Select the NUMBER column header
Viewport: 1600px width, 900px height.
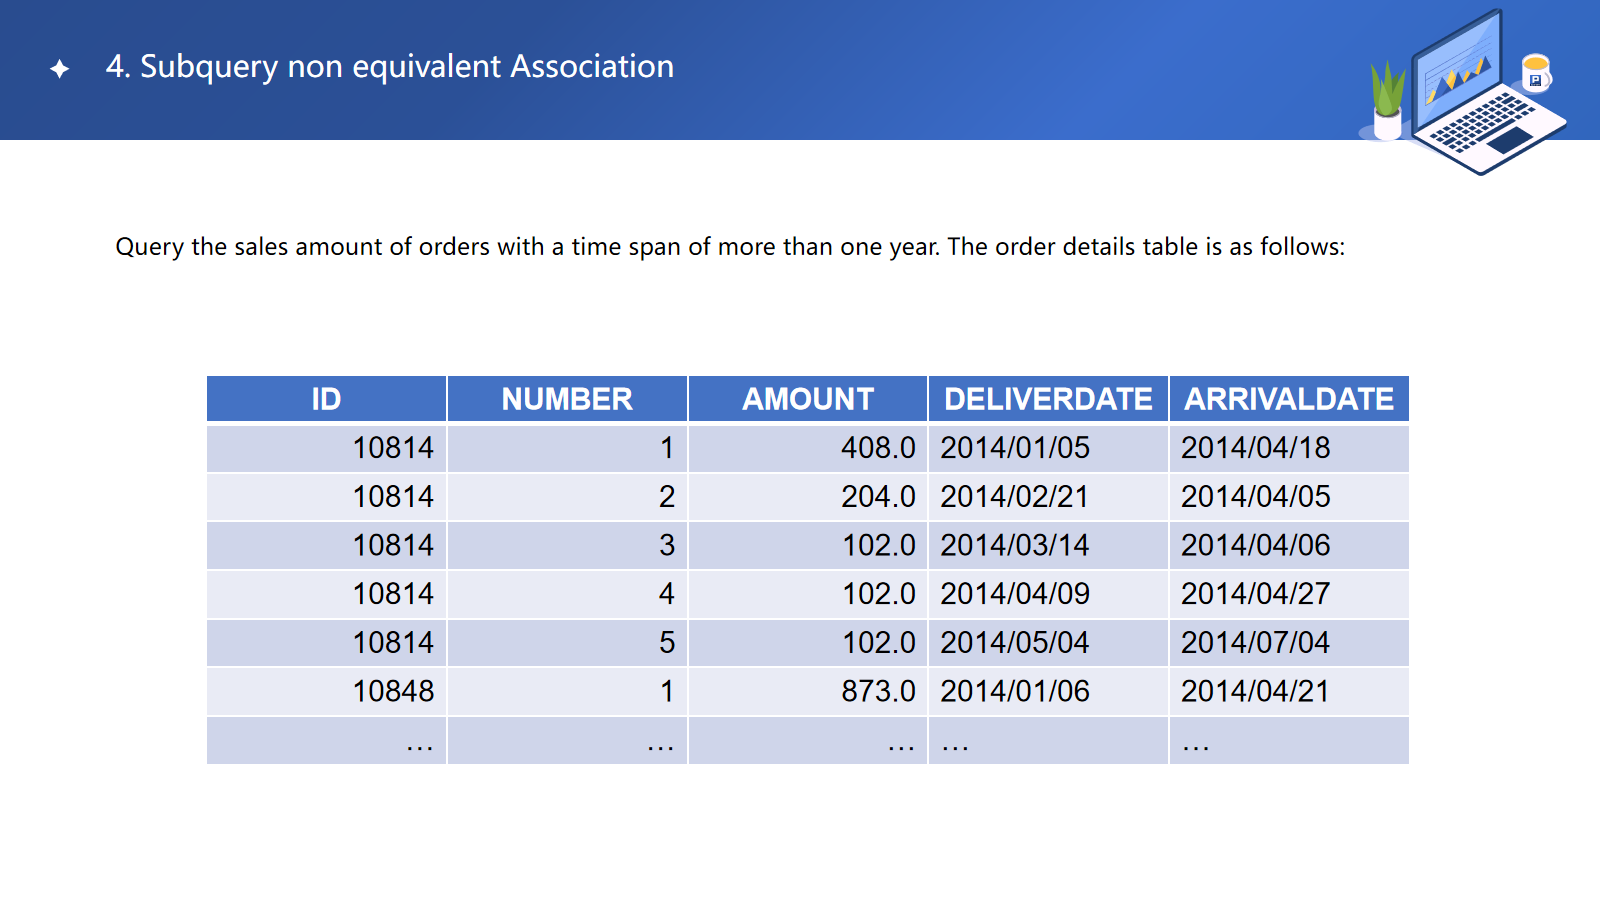pos(567,399)
